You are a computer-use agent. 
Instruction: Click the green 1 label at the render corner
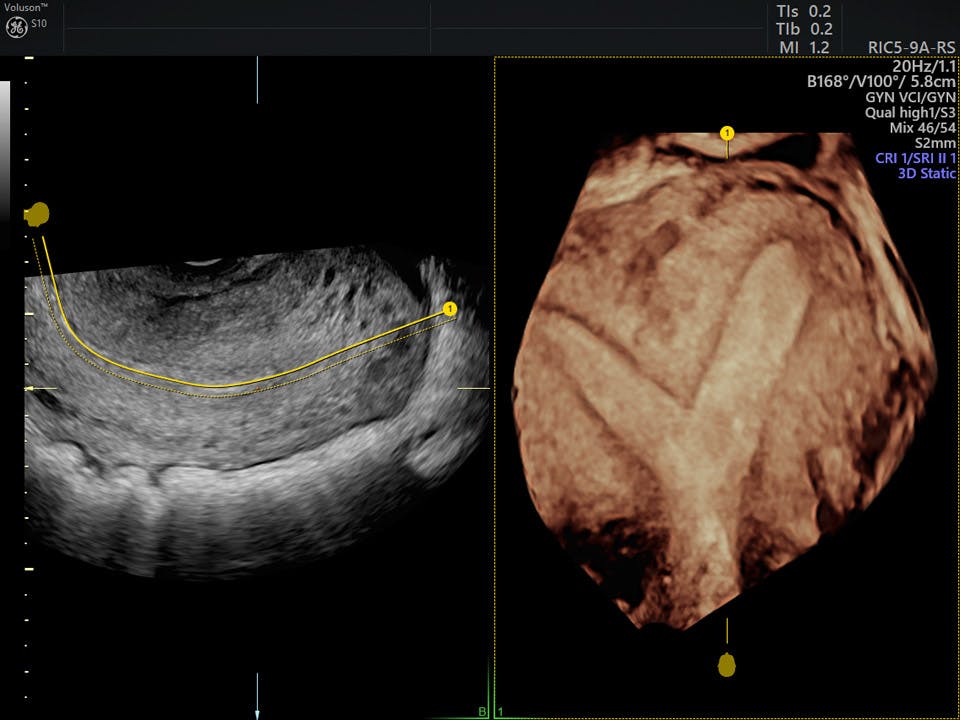tap(501, 712)
